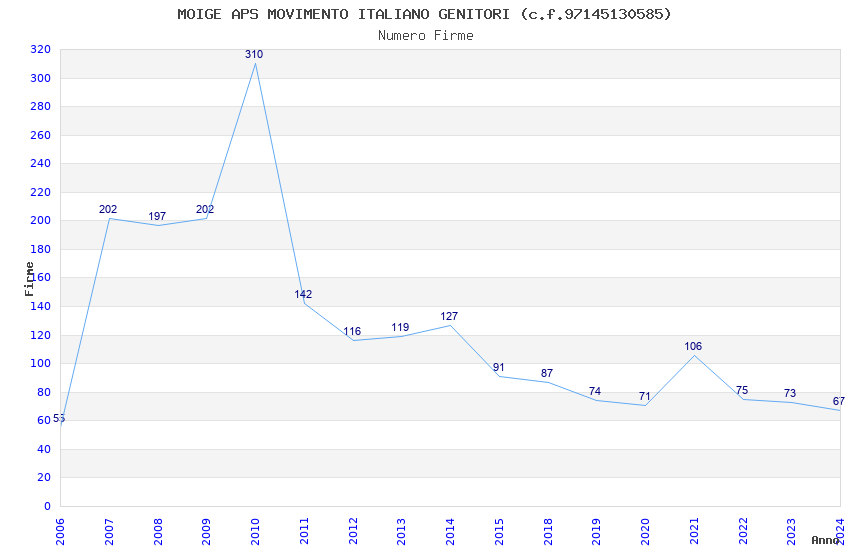
Task: Click the data label 74 for 2019
Action: 595,391
